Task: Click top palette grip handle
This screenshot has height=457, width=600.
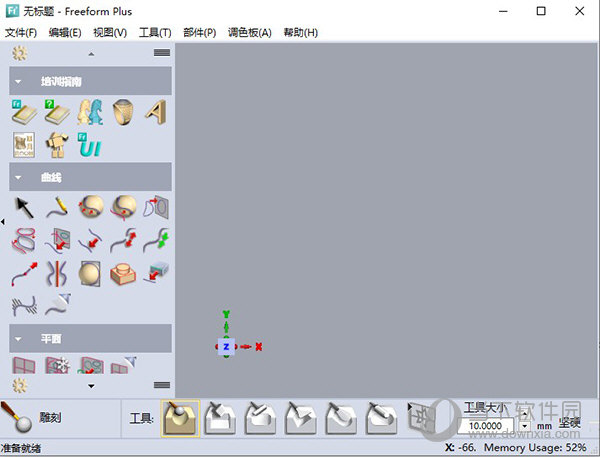Action: tap(162, 53)
